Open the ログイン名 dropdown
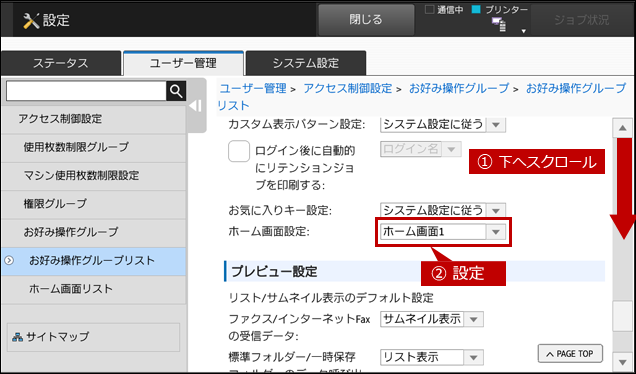 421,149
